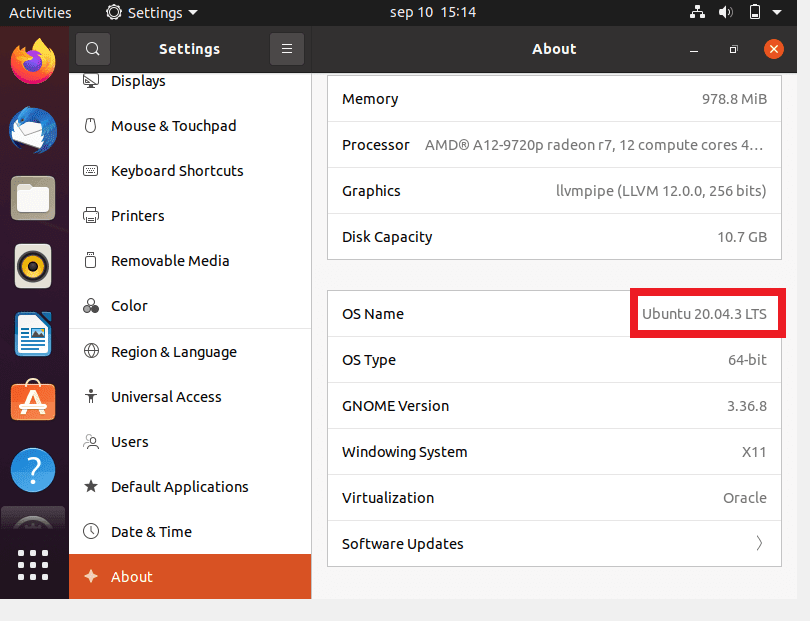Restore the Settings window size
The width and height of the screenshot is (810, 621).
point(734,50)
